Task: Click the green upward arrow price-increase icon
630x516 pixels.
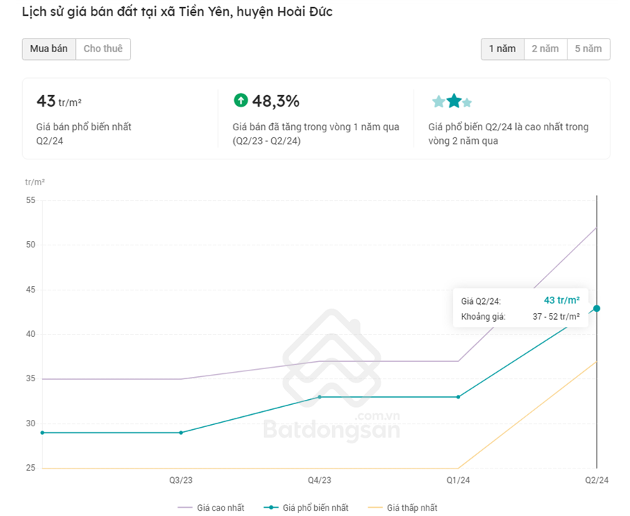Action: coord(240,100)
